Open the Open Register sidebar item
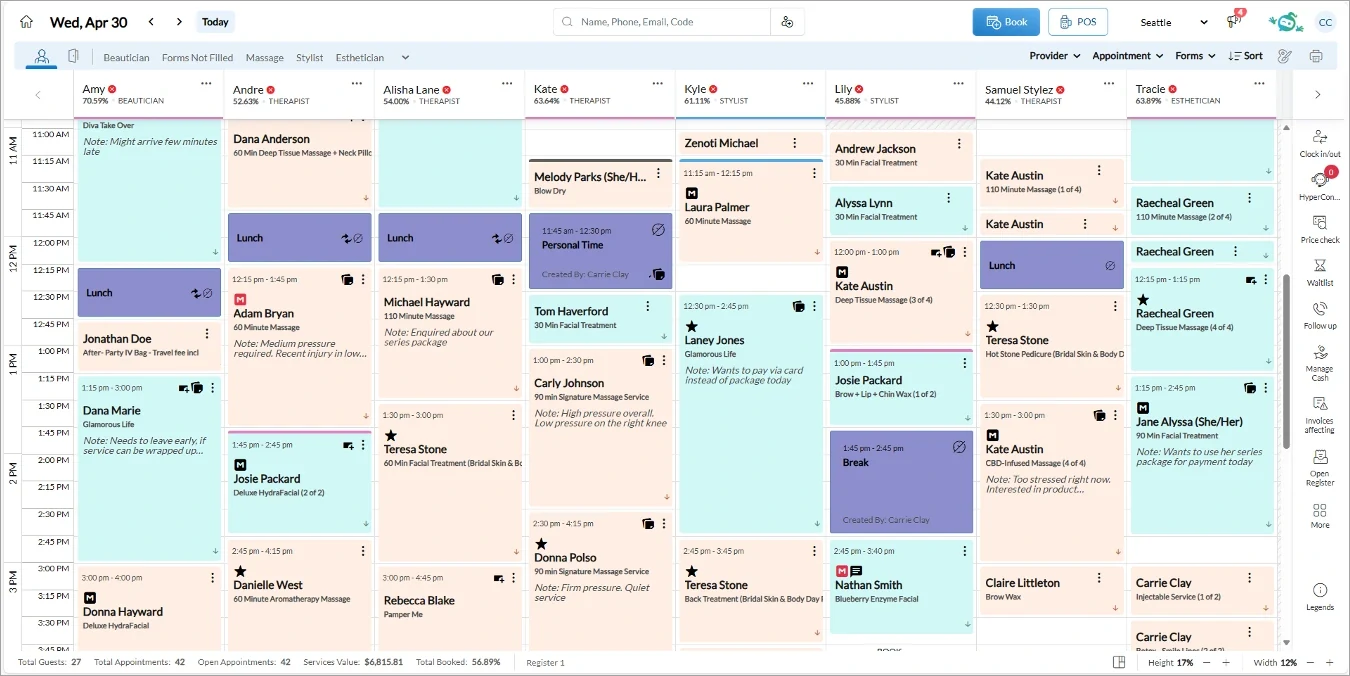 click(1320, 467)
